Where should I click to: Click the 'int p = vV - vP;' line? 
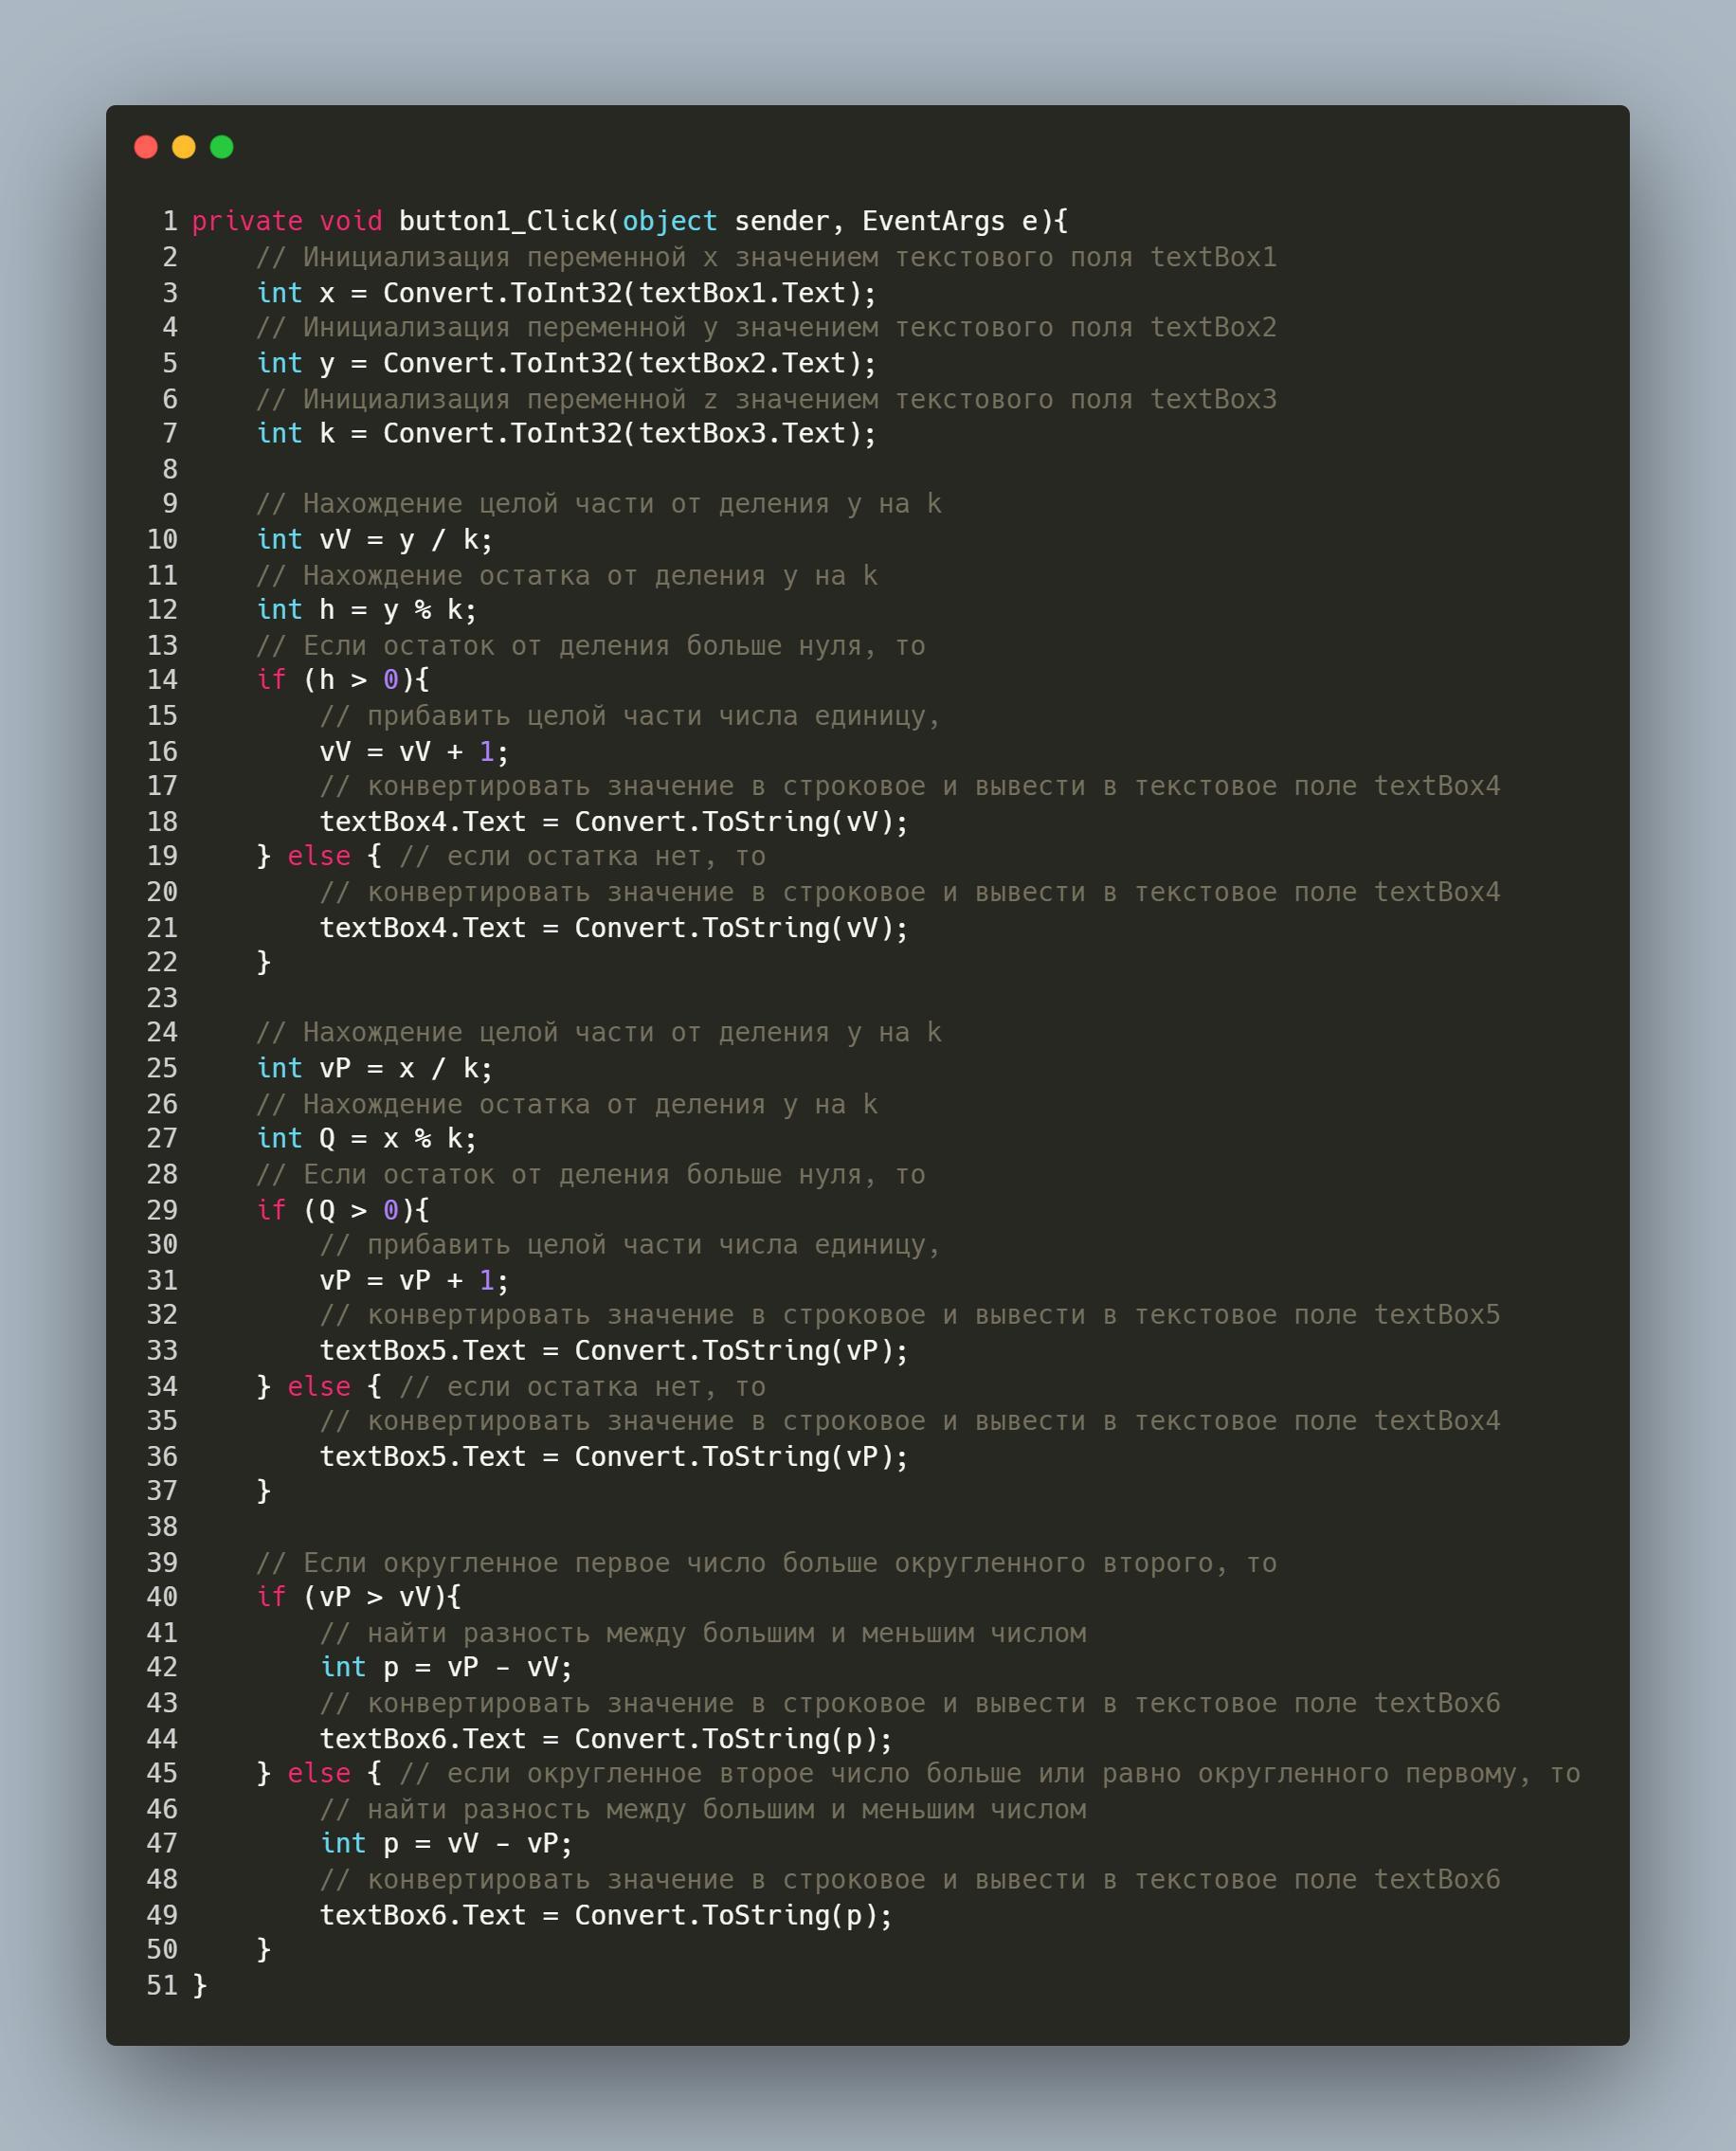pyautogui.click(x=446, y=1843)
